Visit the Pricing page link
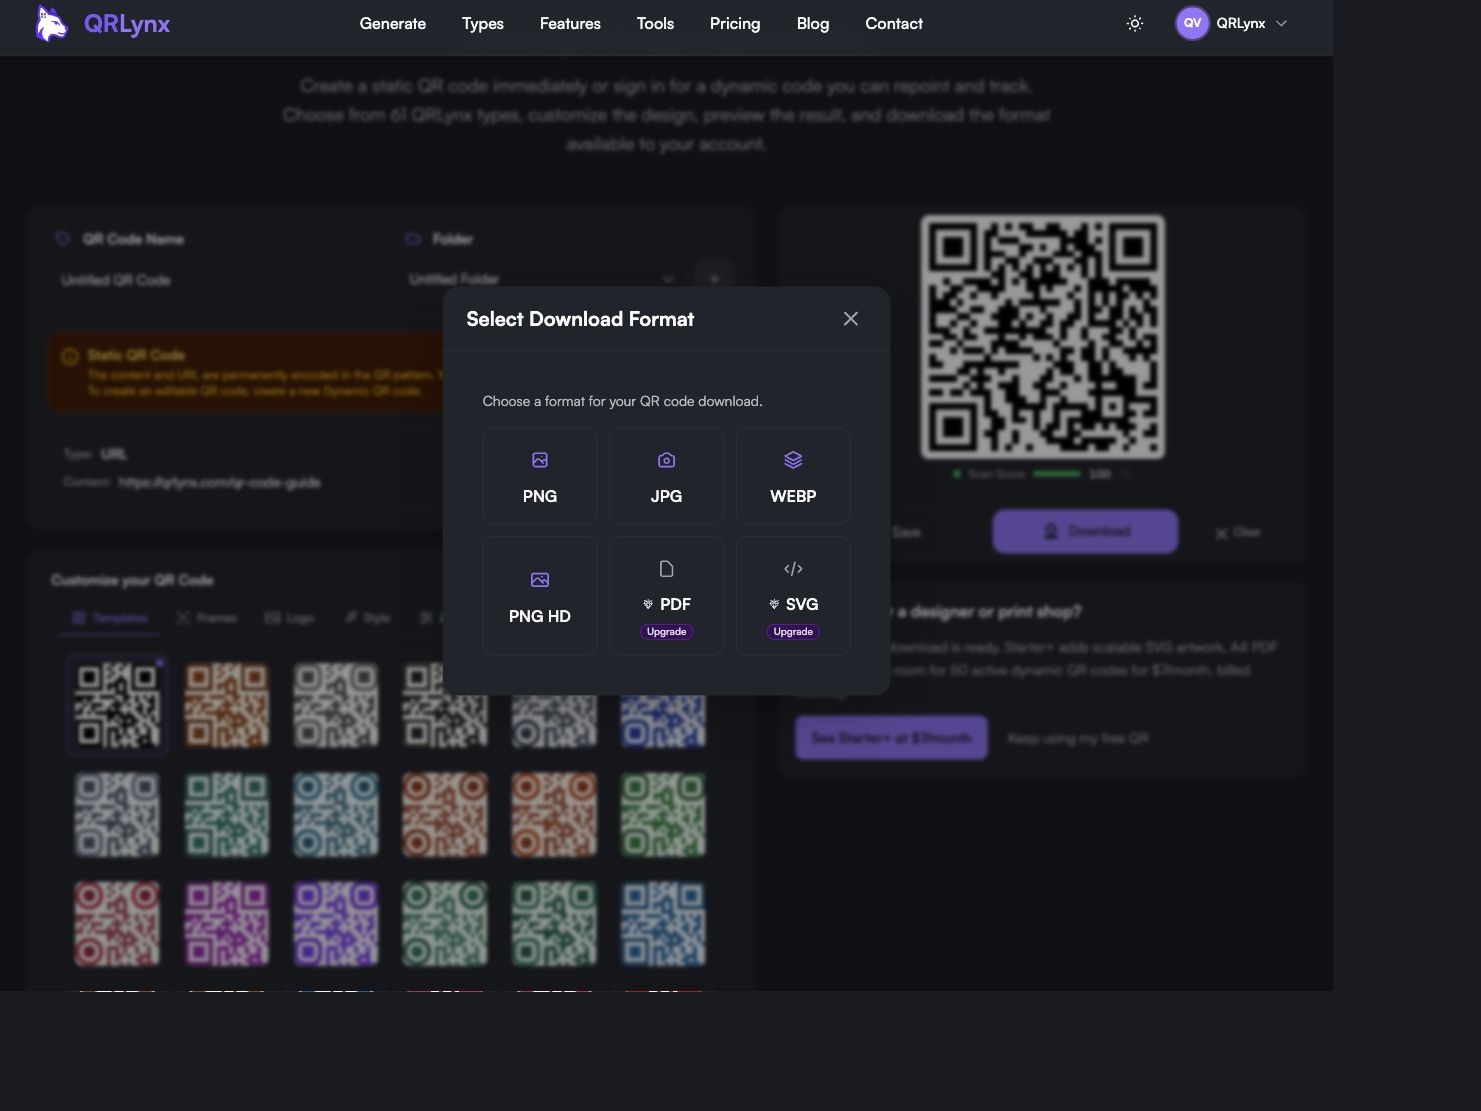 (x=735, y=24)
